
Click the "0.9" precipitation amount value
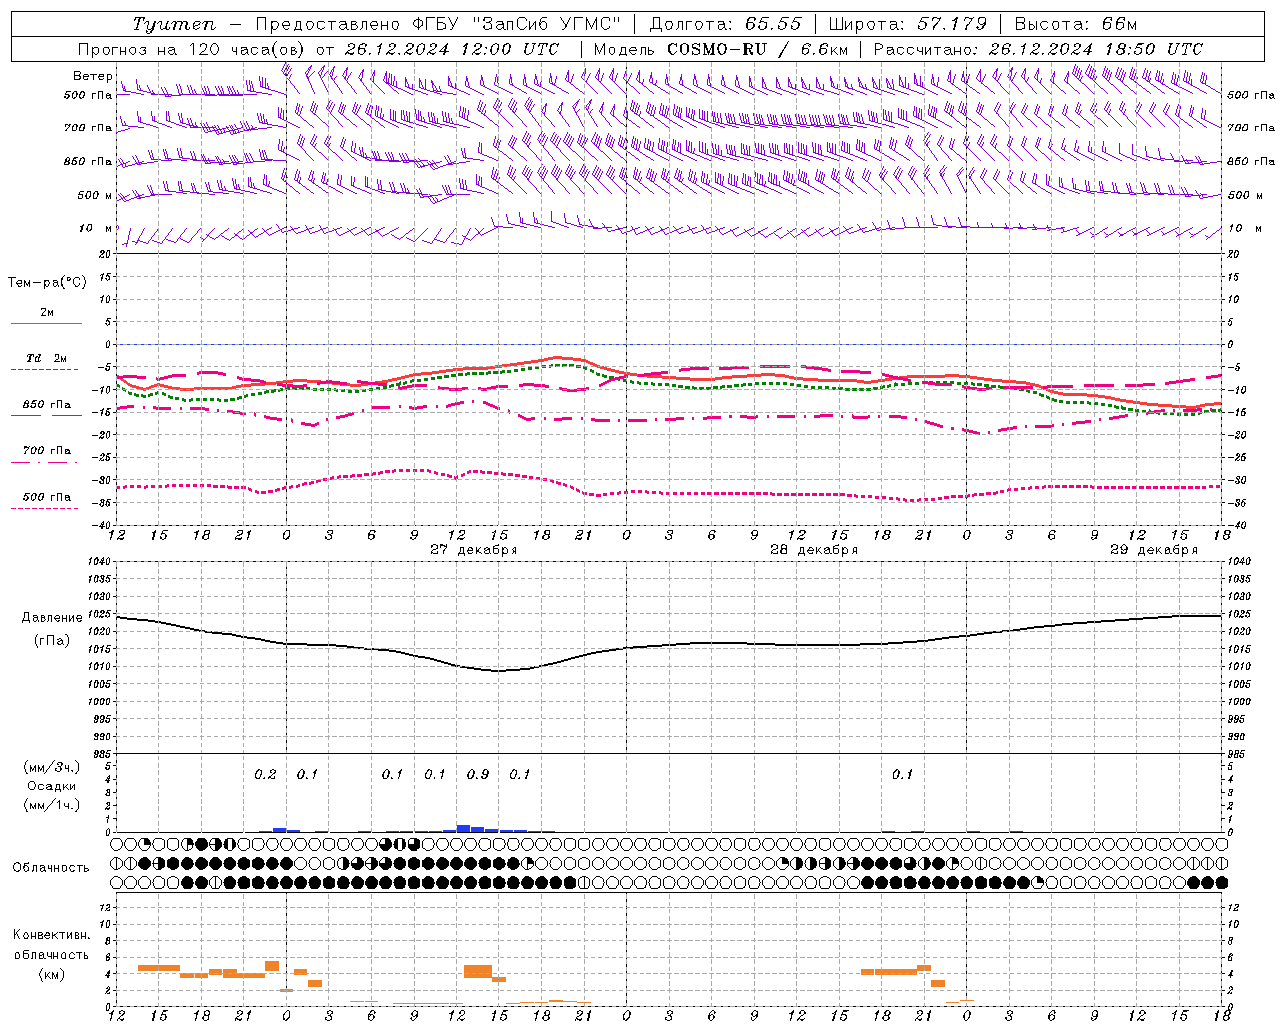tap(478, 774)
